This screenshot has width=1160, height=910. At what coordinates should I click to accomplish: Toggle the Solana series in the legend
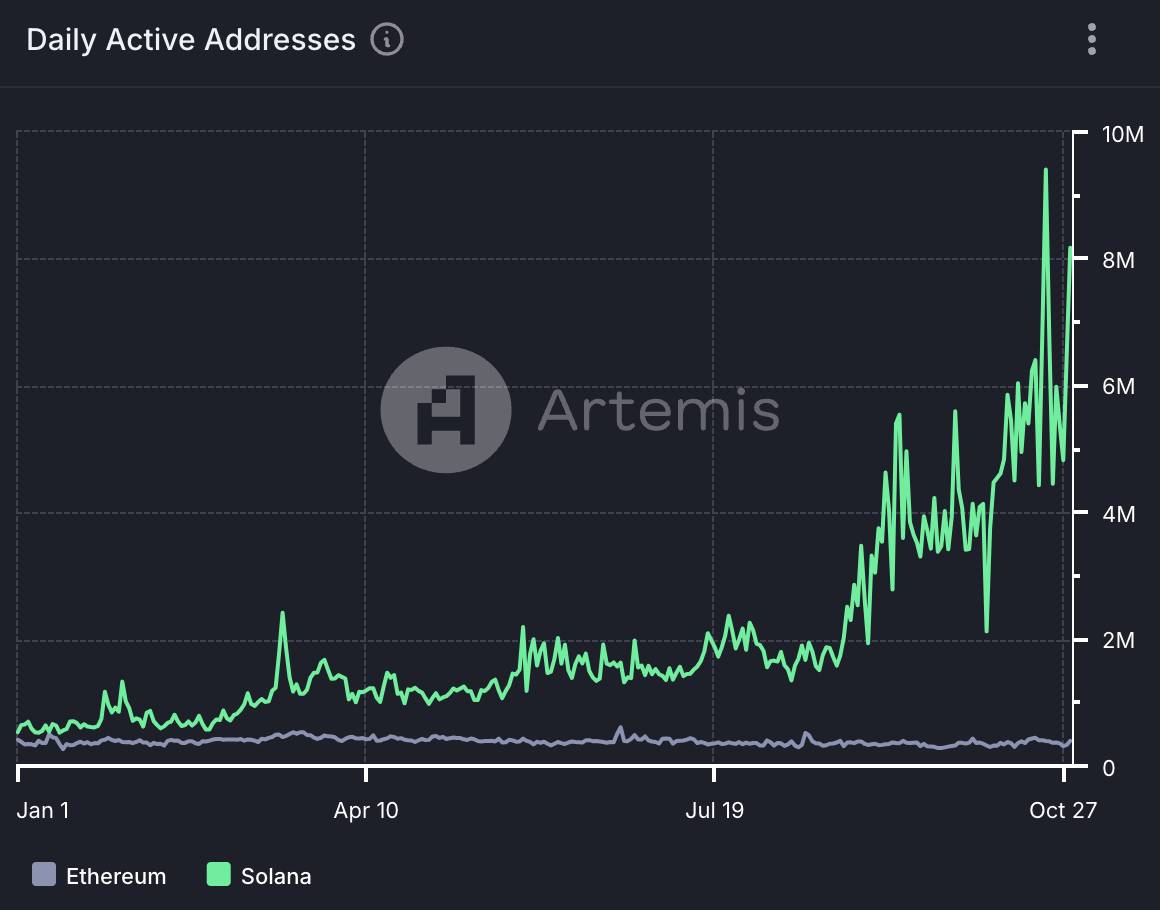tap(259, 875)
